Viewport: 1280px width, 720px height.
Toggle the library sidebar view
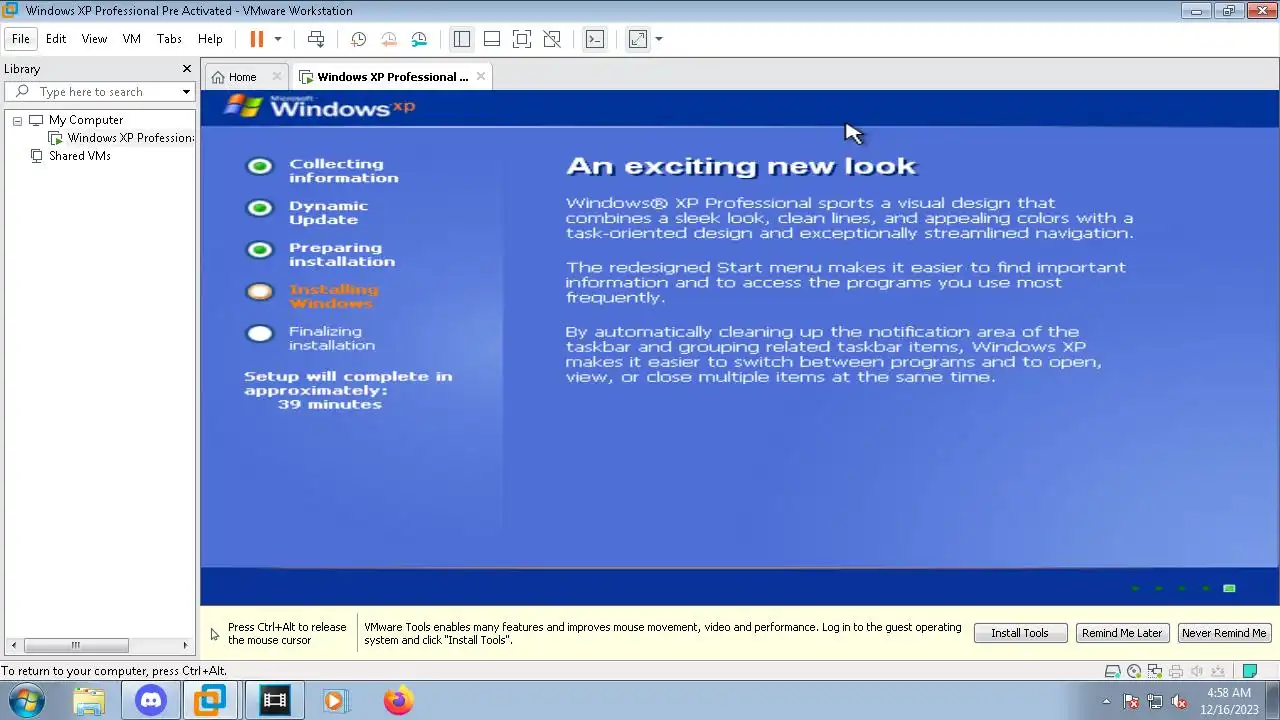(461, 39)
